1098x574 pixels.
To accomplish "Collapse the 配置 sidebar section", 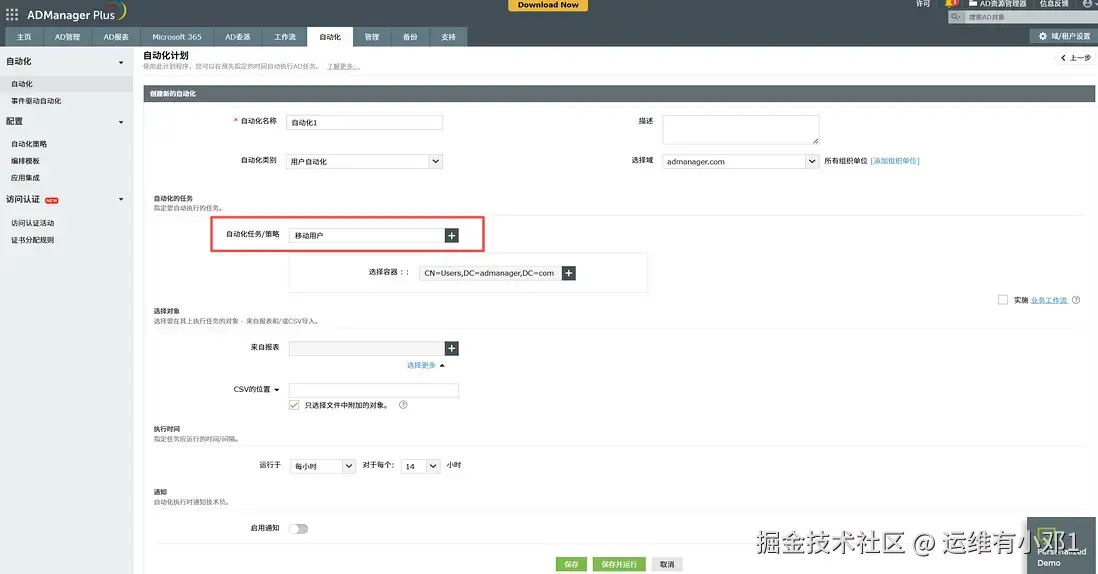I will [x=121, y=122].
